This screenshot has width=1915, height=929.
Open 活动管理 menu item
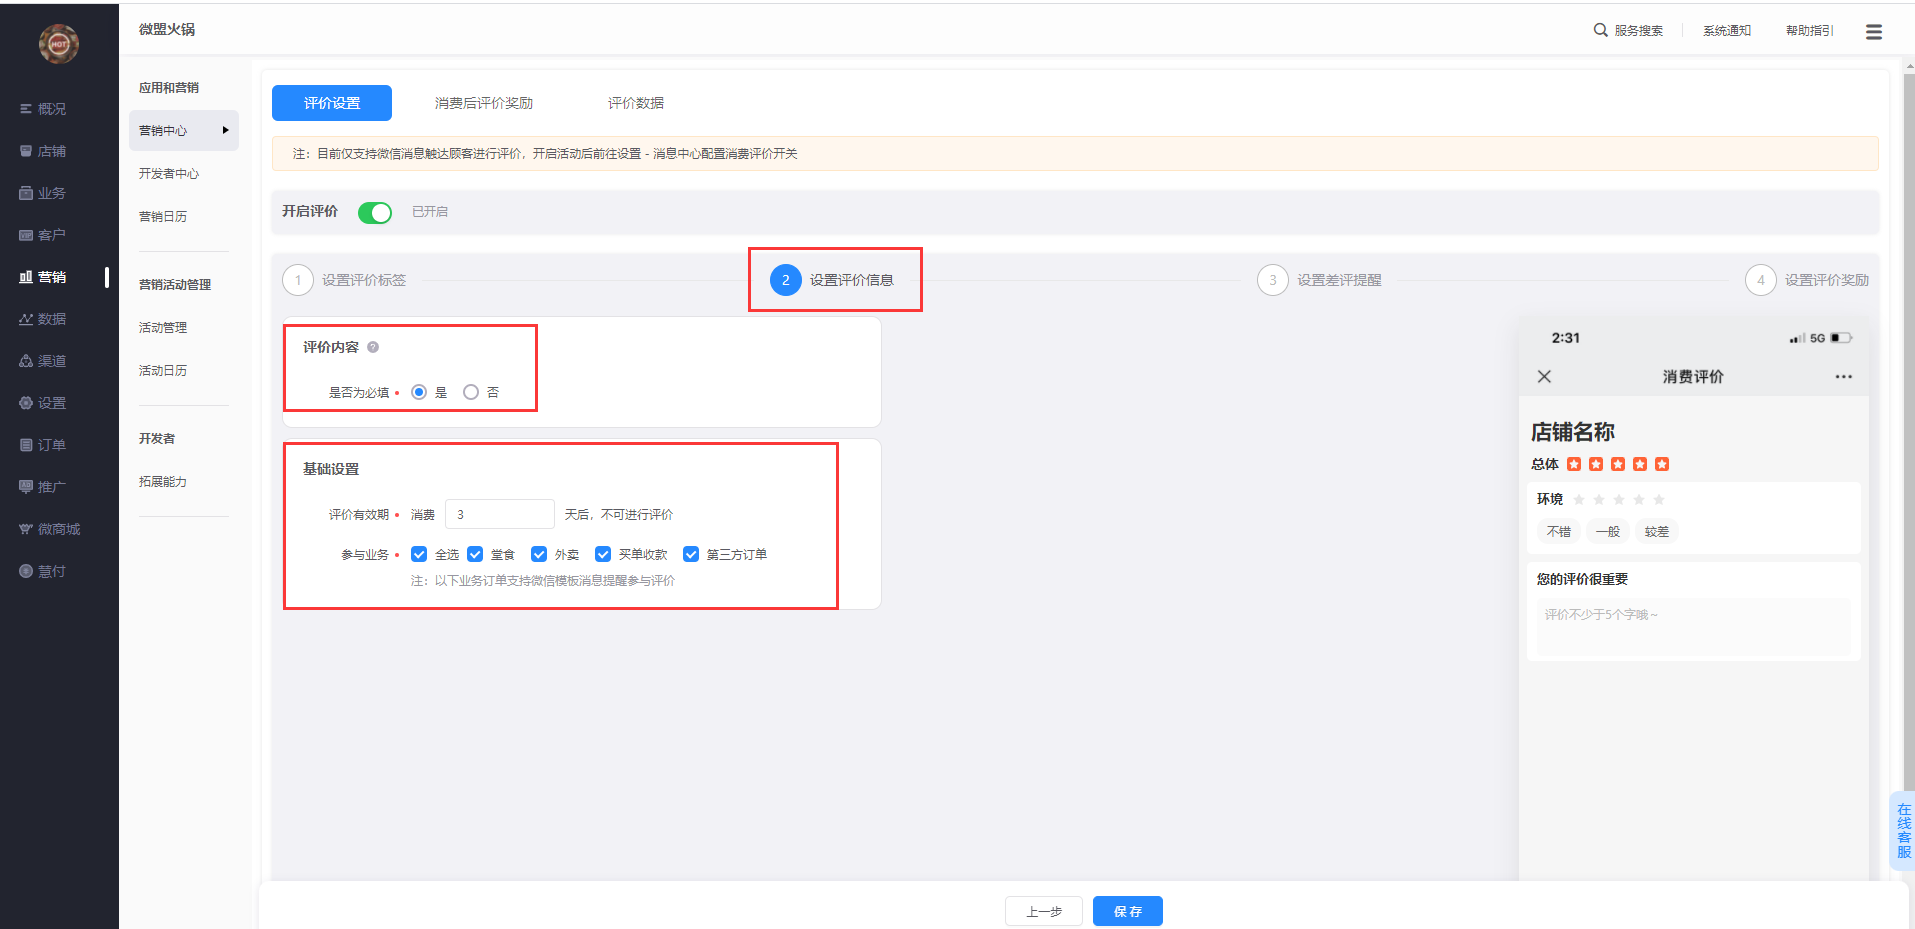(163, 328)
